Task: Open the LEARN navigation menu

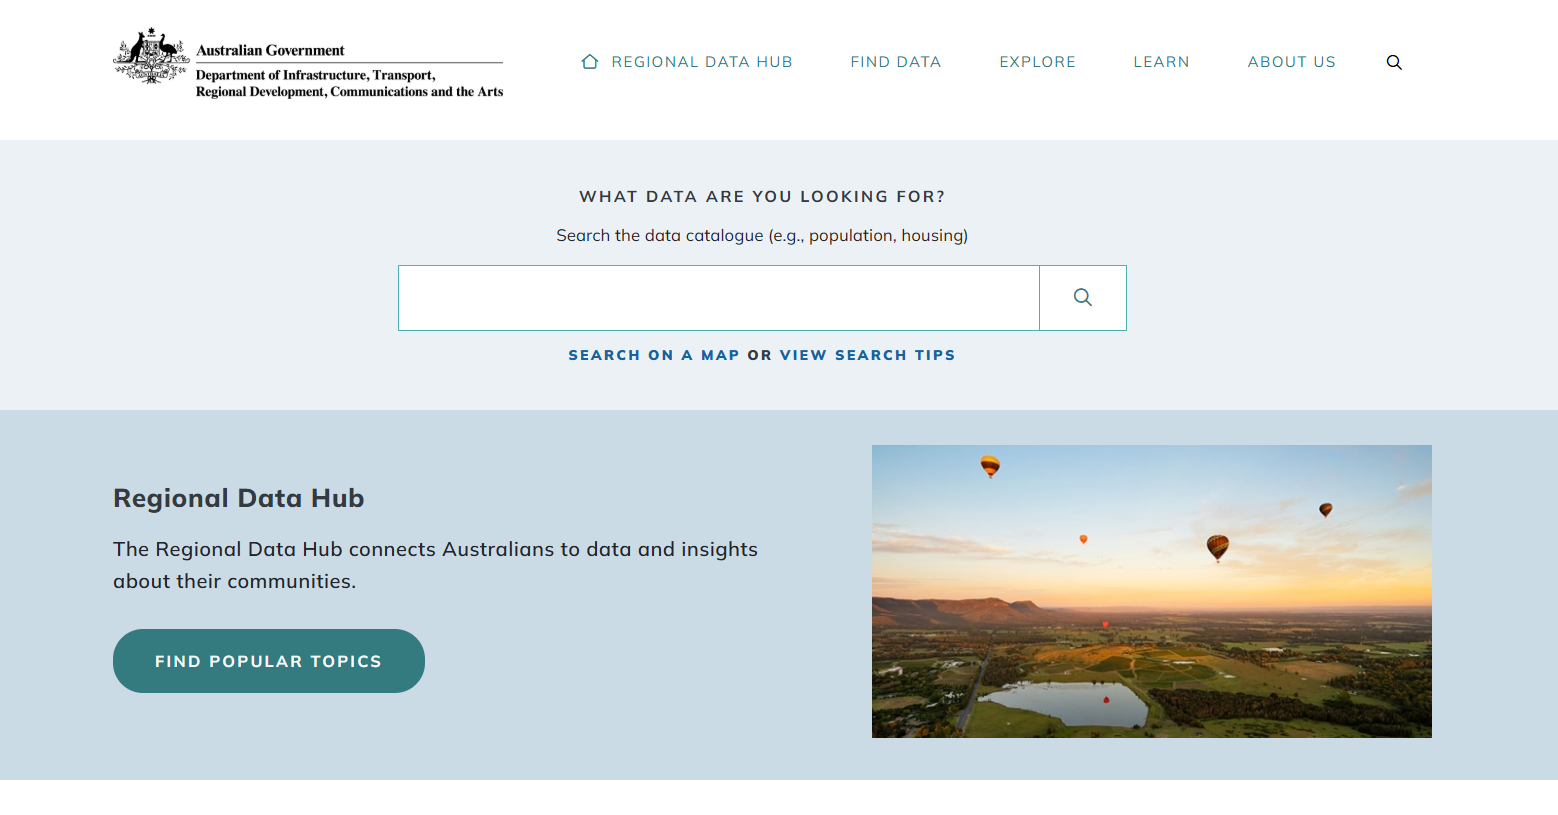Action: [1161, 61]
